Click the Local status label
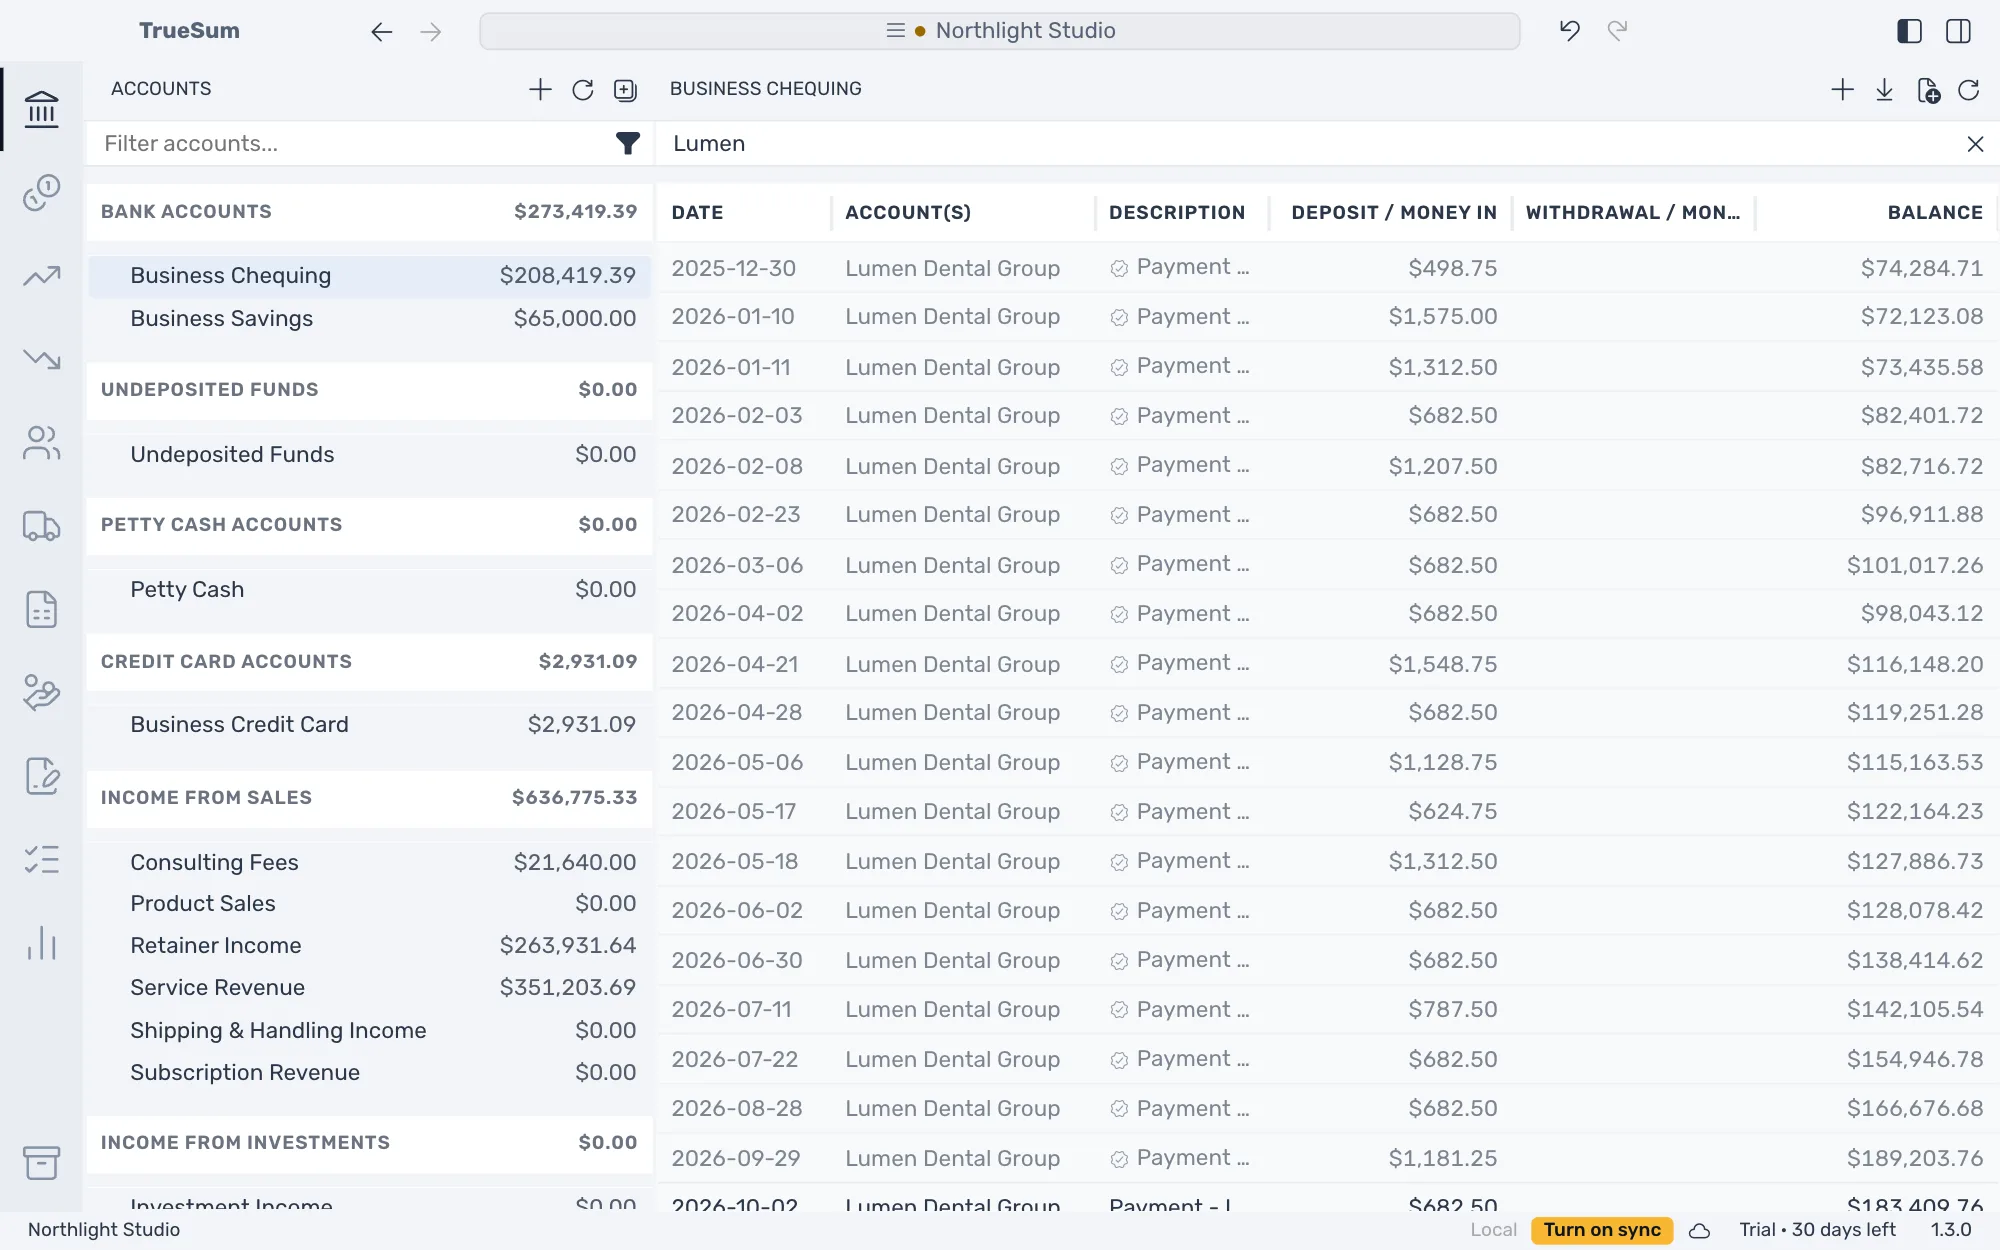Image resolution: width=2000 pixels, height=1250 pixels. [x=1493, y=1230]
